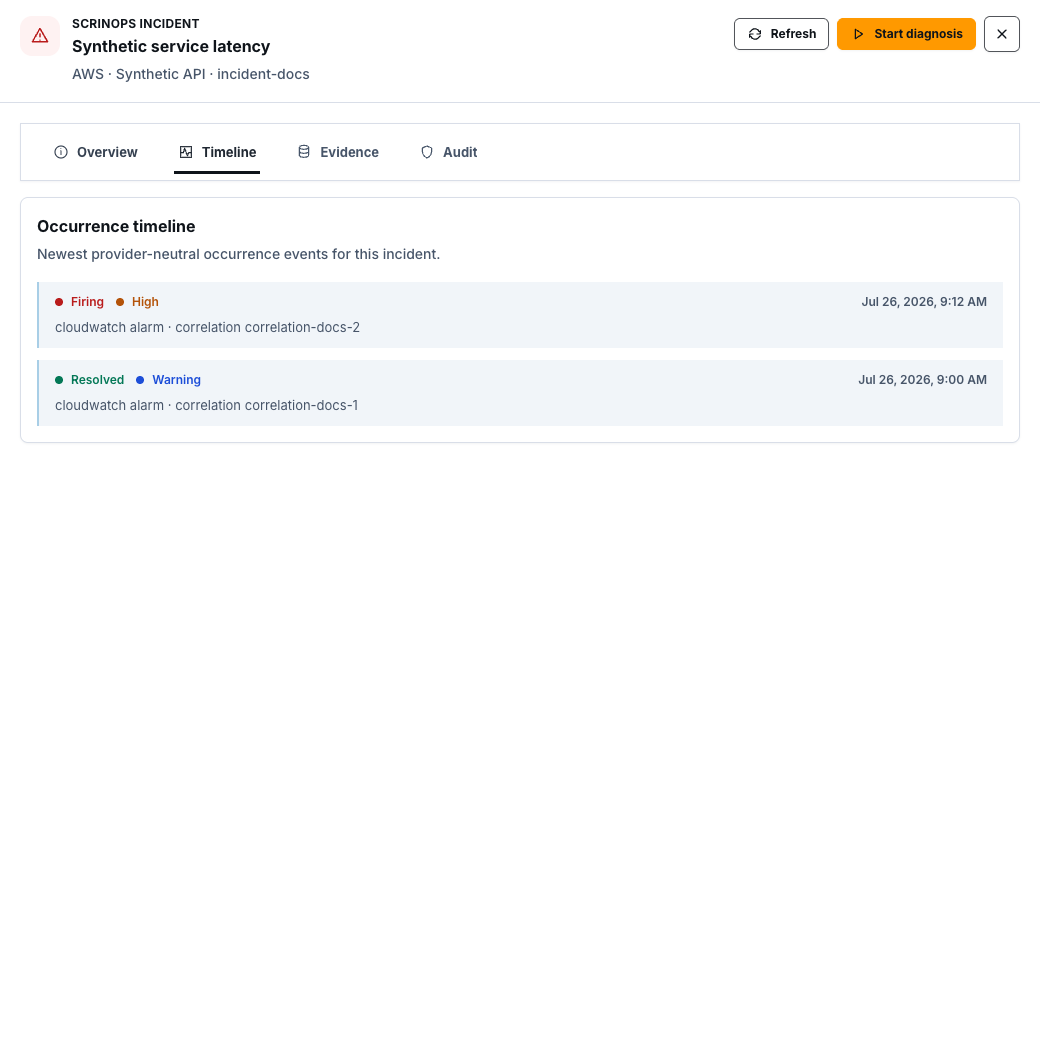The image size is (1040, 1064).
Task: Go to the Audit tab
Action: [449, 152]
